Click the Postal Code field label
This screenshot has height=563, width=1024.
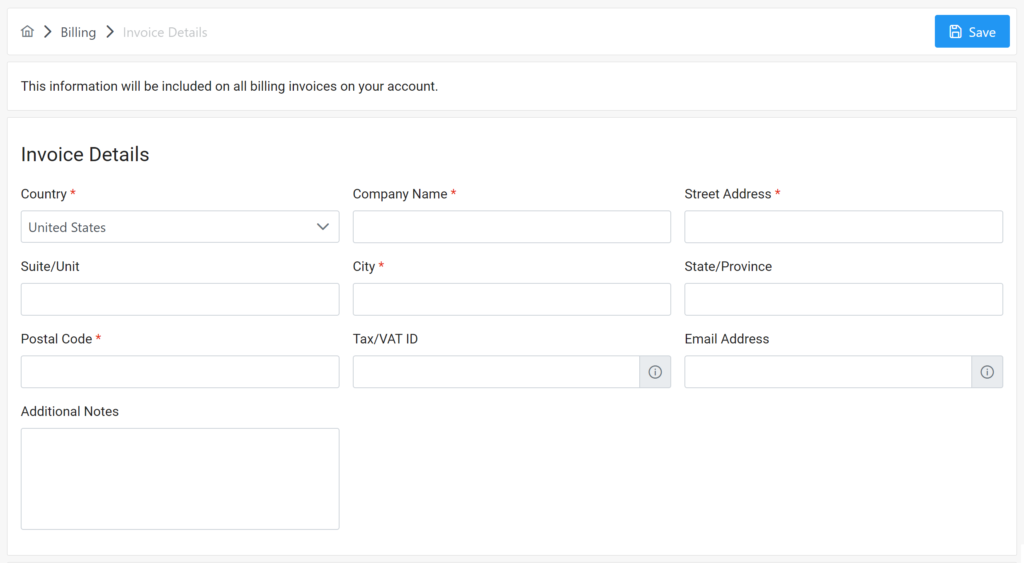click(56, 339)
